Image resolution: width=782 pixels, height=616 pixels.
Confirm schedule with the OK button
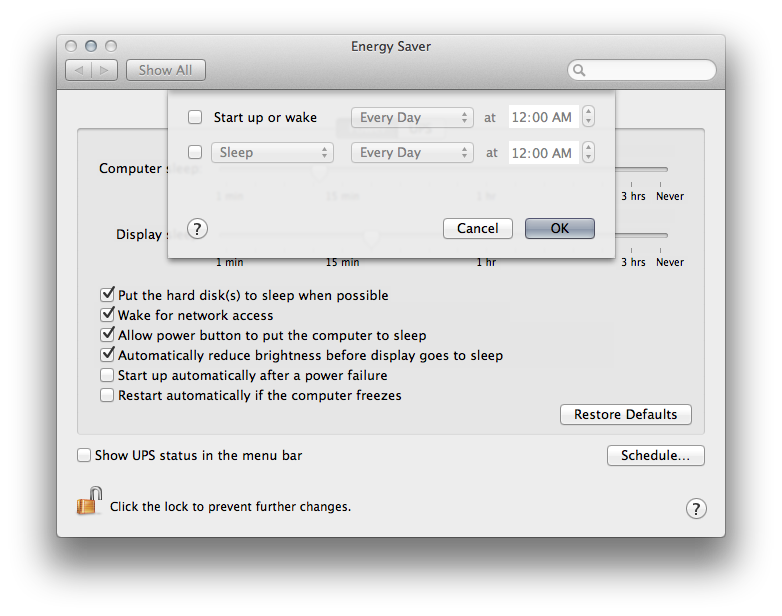coord(560,228)
